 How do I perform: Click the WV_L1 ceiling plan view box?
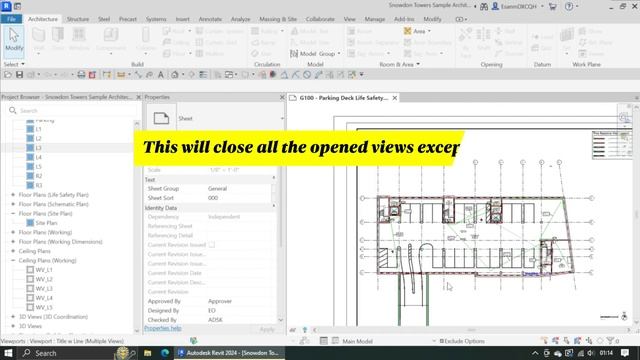coord(30,270)
